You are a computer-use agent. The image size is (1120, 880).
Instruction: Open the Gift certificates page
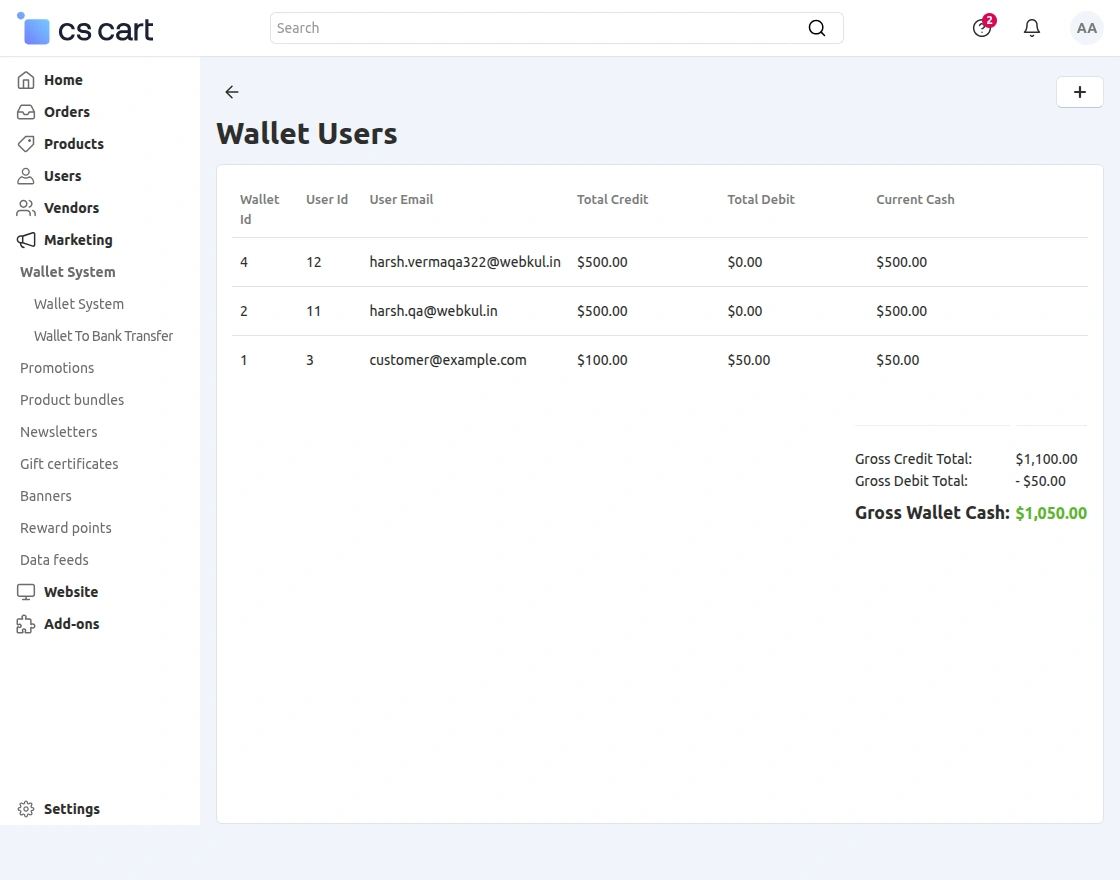[68, 463]
